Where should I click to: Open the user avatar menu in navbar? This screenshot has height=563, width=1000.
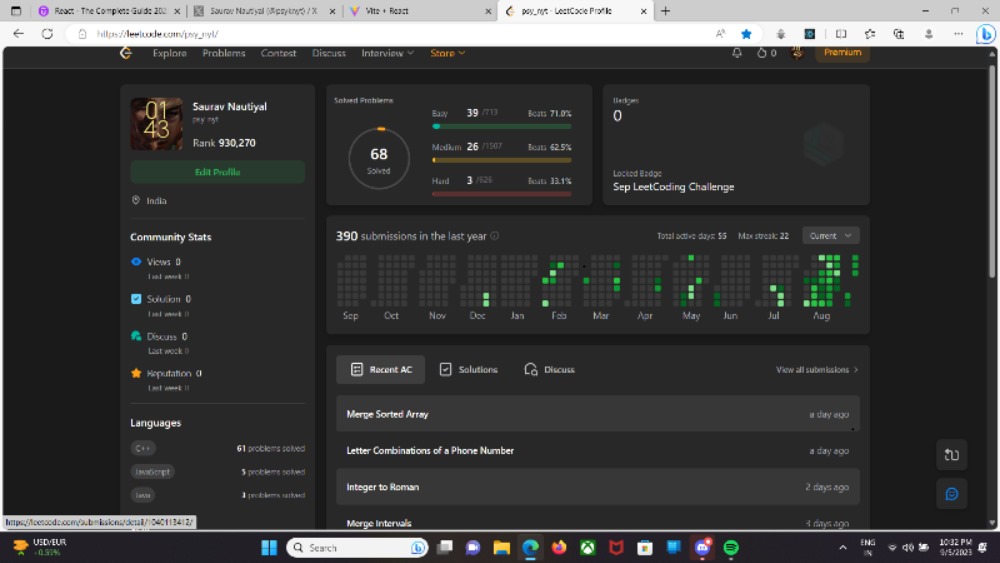tap(797, 53)
